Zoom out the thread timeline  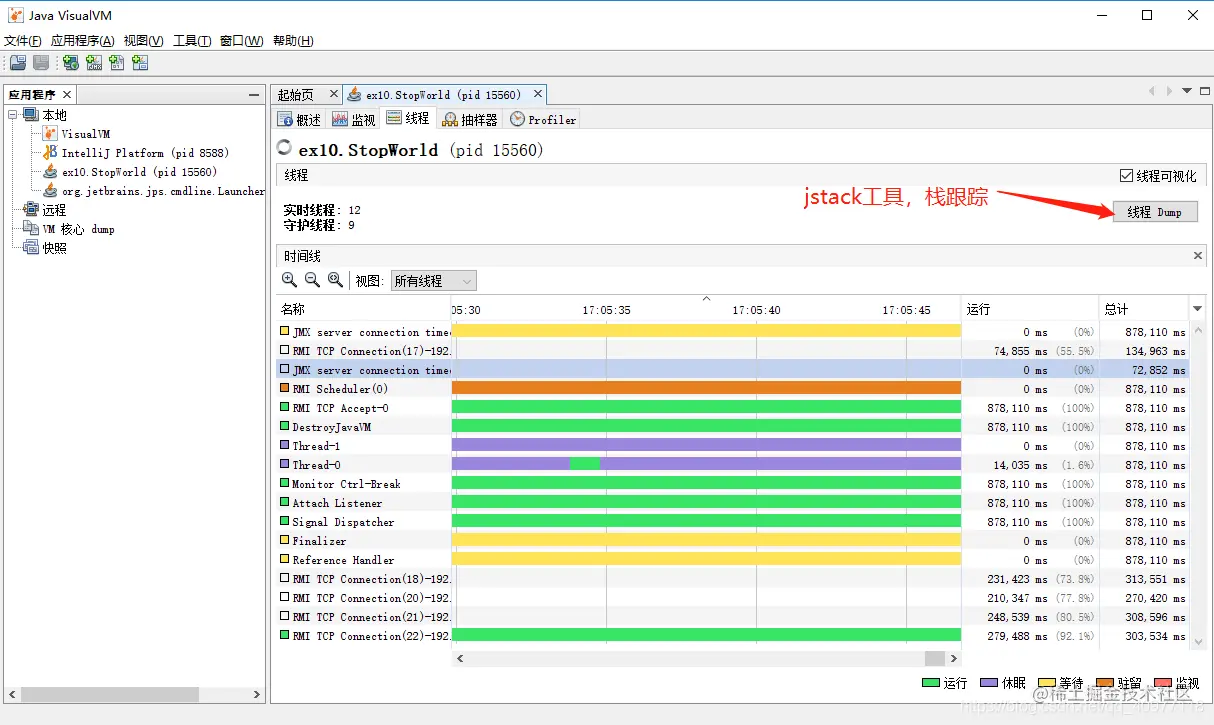pyautogui.click(x=312, y=280)
